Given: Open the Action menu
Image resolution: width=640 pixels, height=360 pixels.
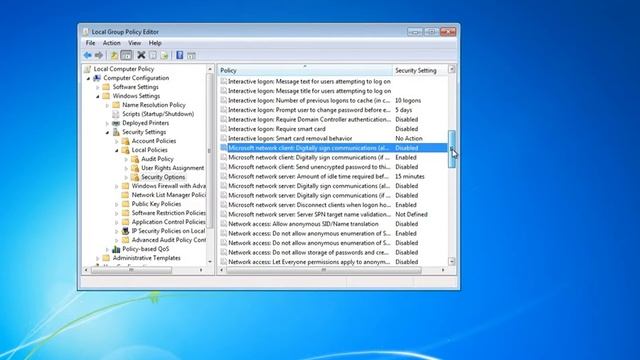Looking at the screenshot, I should tap(111, 43).
